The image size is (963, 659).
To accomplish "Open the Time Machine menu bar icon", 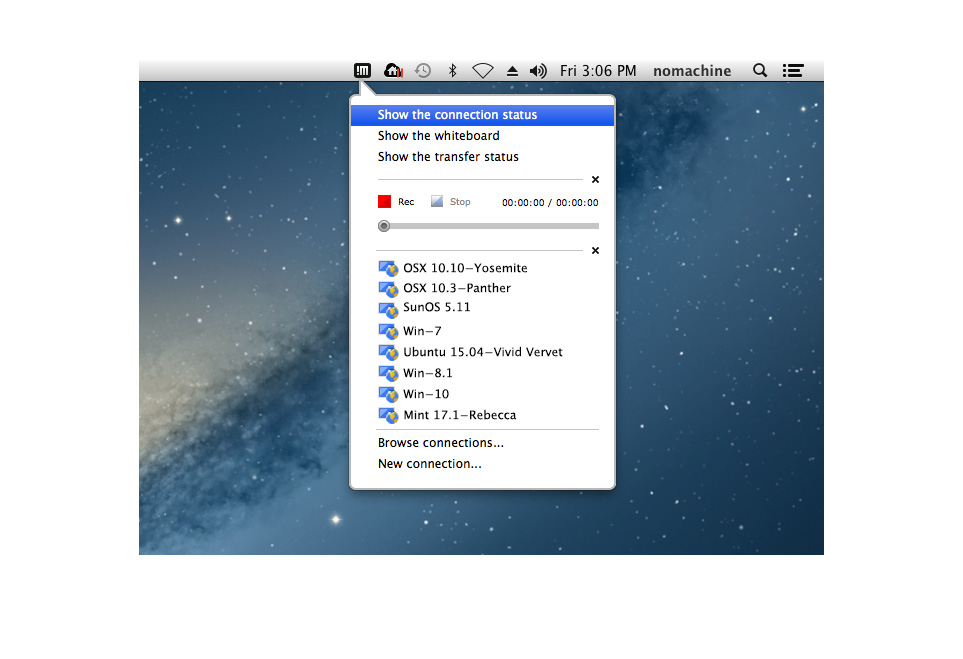I will point(423,71).
